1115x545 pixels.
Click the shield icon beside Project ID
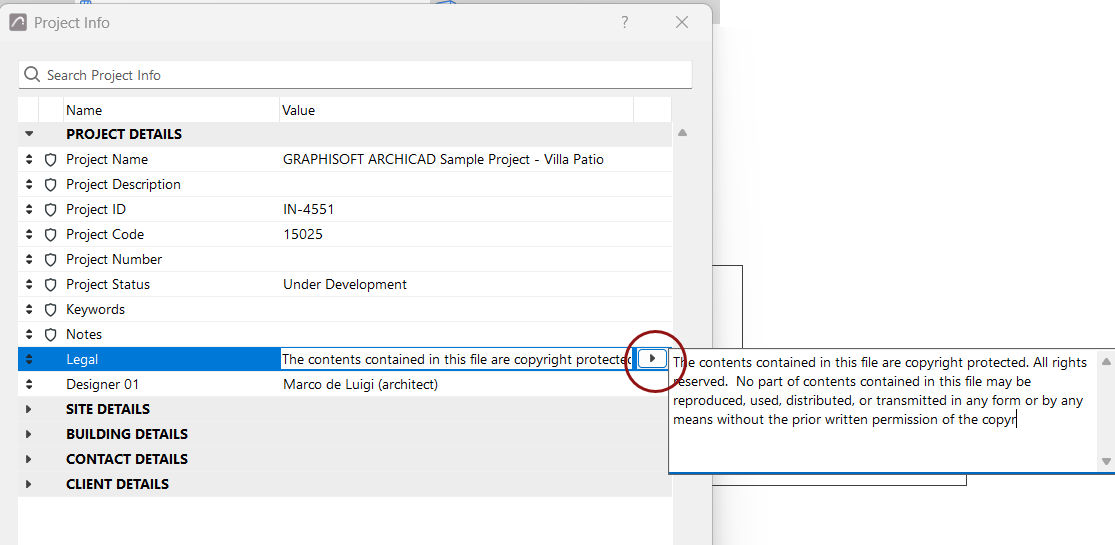click(50, 209)
